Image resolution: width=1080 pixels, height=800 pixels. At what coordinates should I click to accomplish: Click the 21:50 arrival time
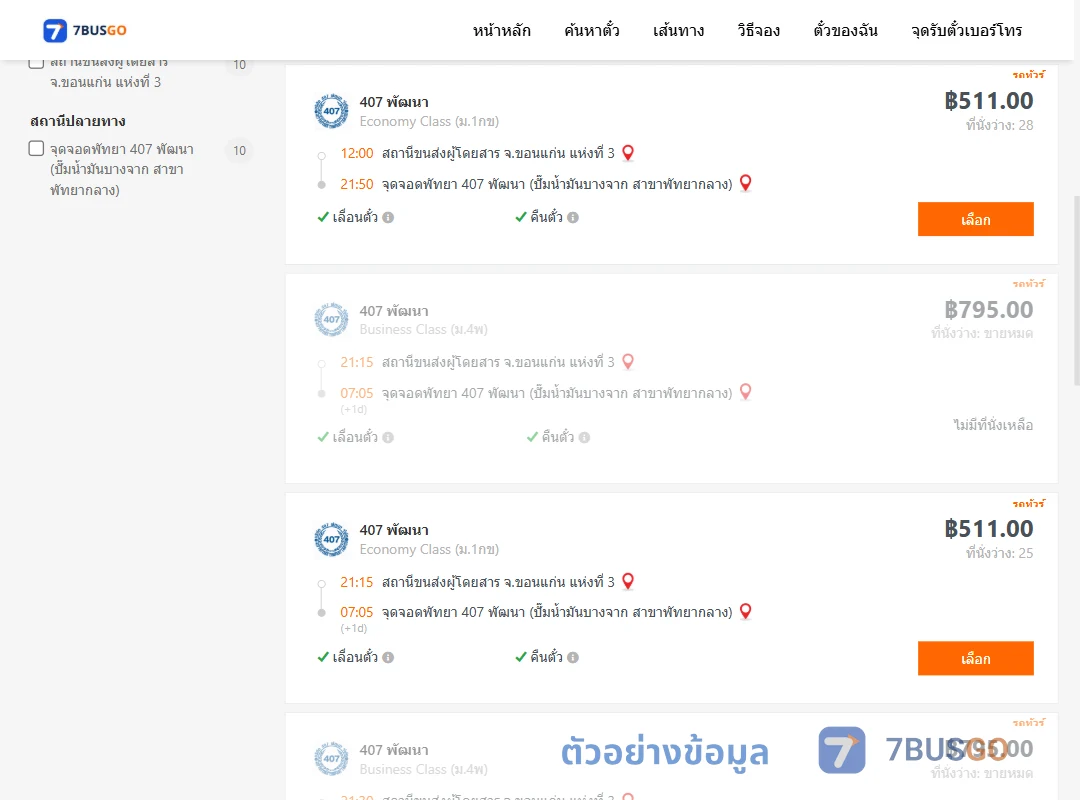[x=357, y=184]
